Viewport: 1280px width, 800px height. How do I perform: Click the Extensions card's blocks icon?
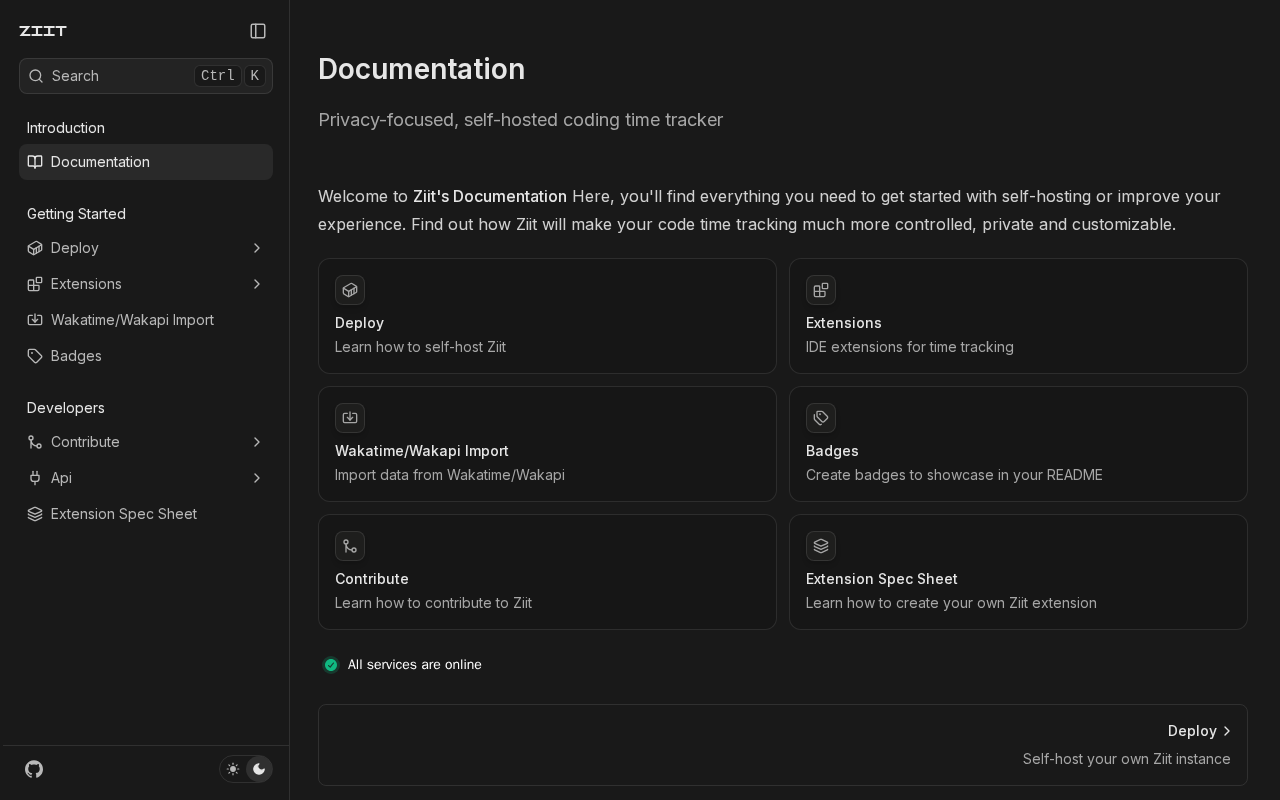coord(821,290)
